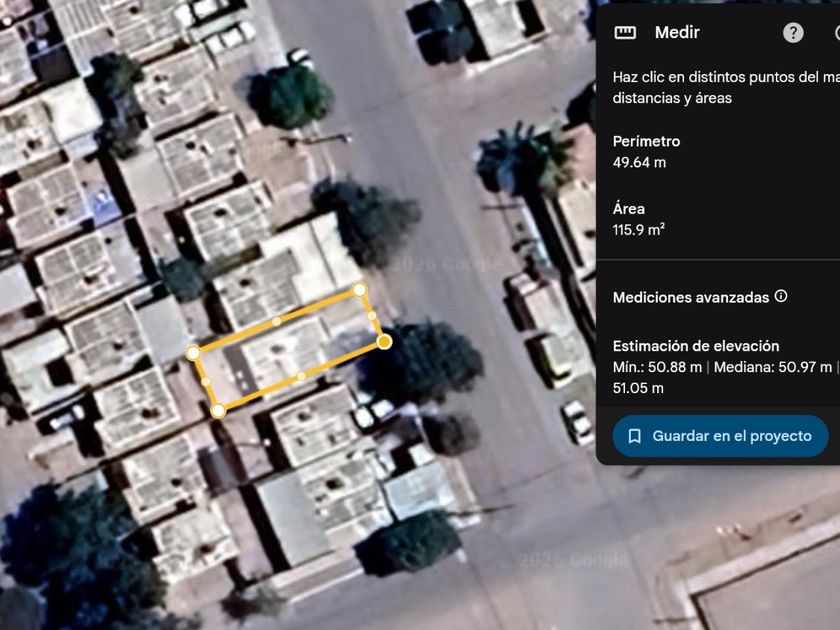Click the ruler icon beside Medir
This screenshot has width=840, height=630.
(626, 33)
